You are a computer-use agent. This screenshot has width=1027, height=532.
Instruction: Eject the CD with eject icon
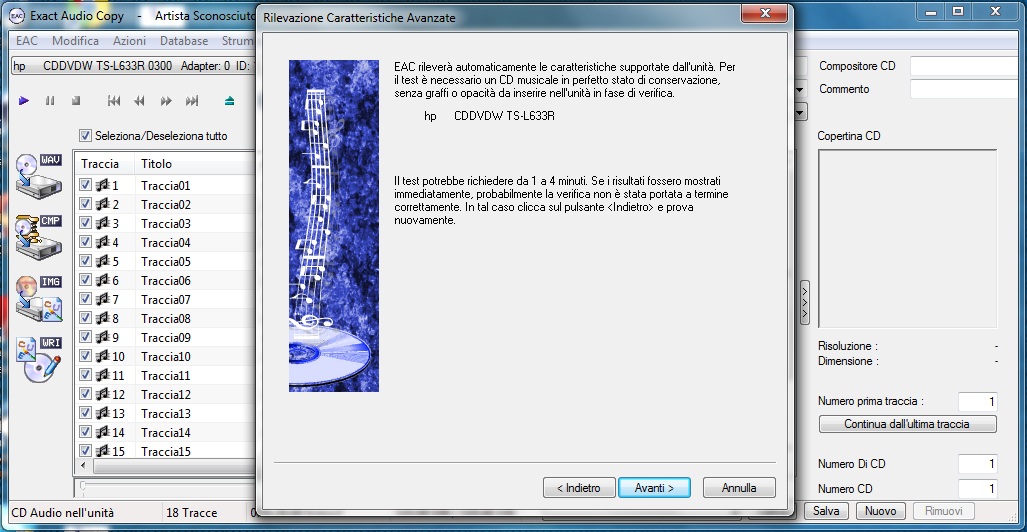(229, 101)
